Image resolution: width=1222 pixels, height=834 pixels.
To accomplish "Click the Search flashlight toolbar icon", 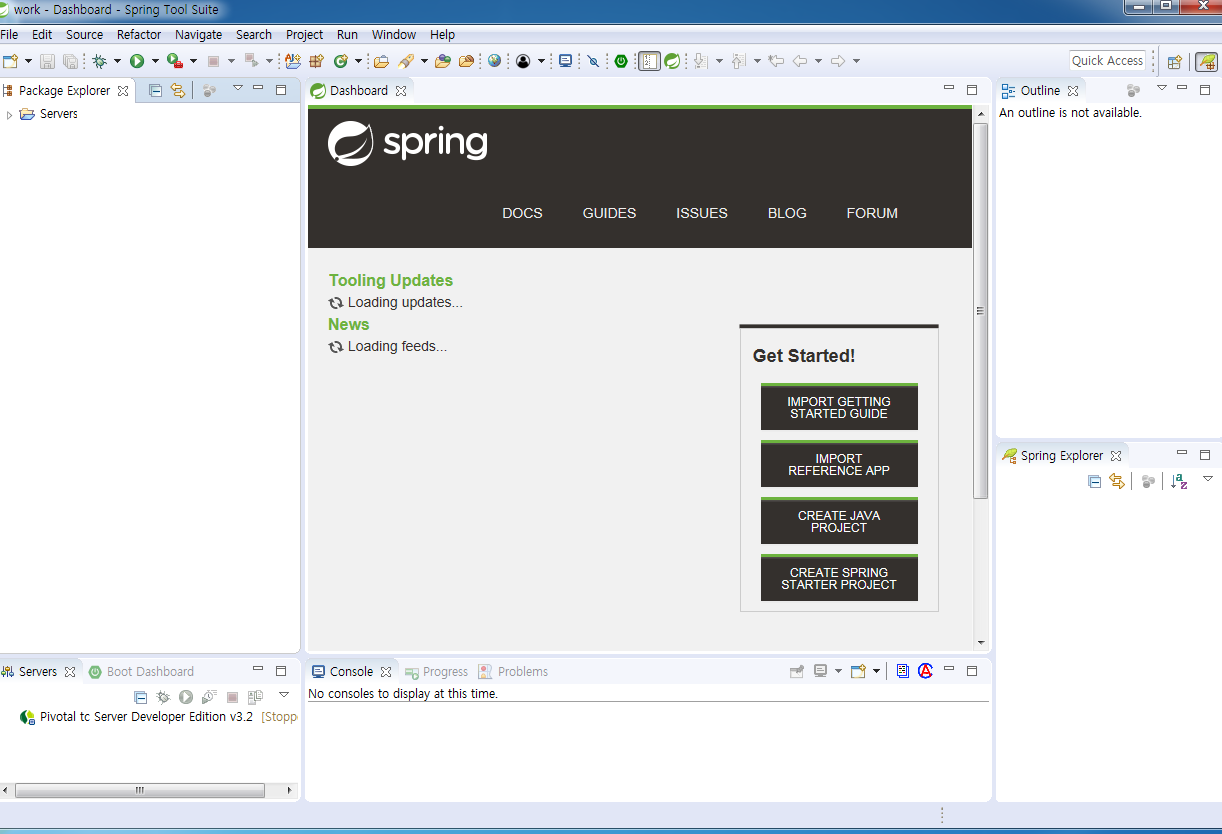I will [x=405, y=61].
